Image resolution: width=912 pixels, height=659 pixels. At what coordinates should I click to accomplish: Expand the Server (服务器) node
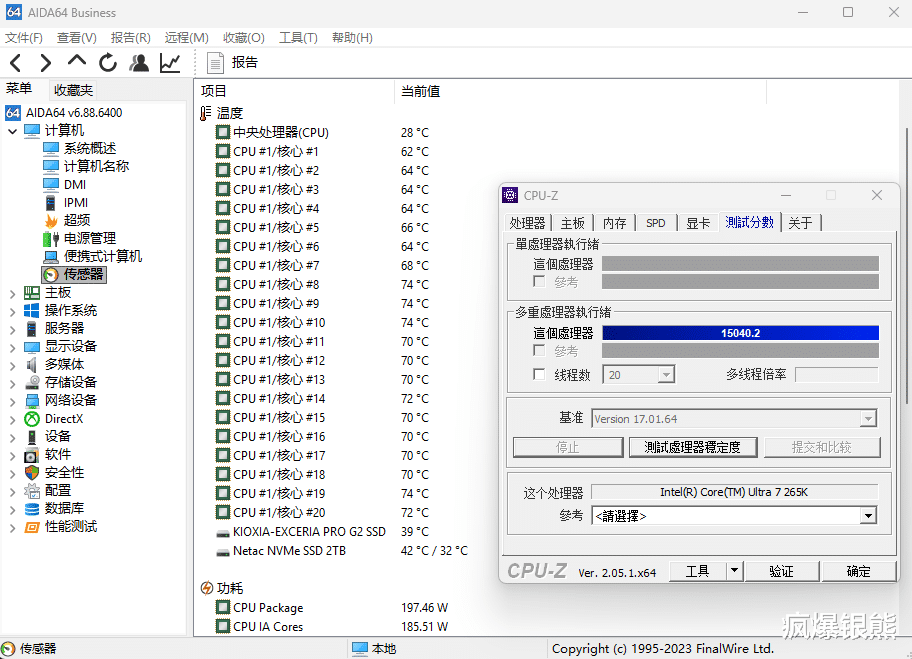(x=12, y=330)
